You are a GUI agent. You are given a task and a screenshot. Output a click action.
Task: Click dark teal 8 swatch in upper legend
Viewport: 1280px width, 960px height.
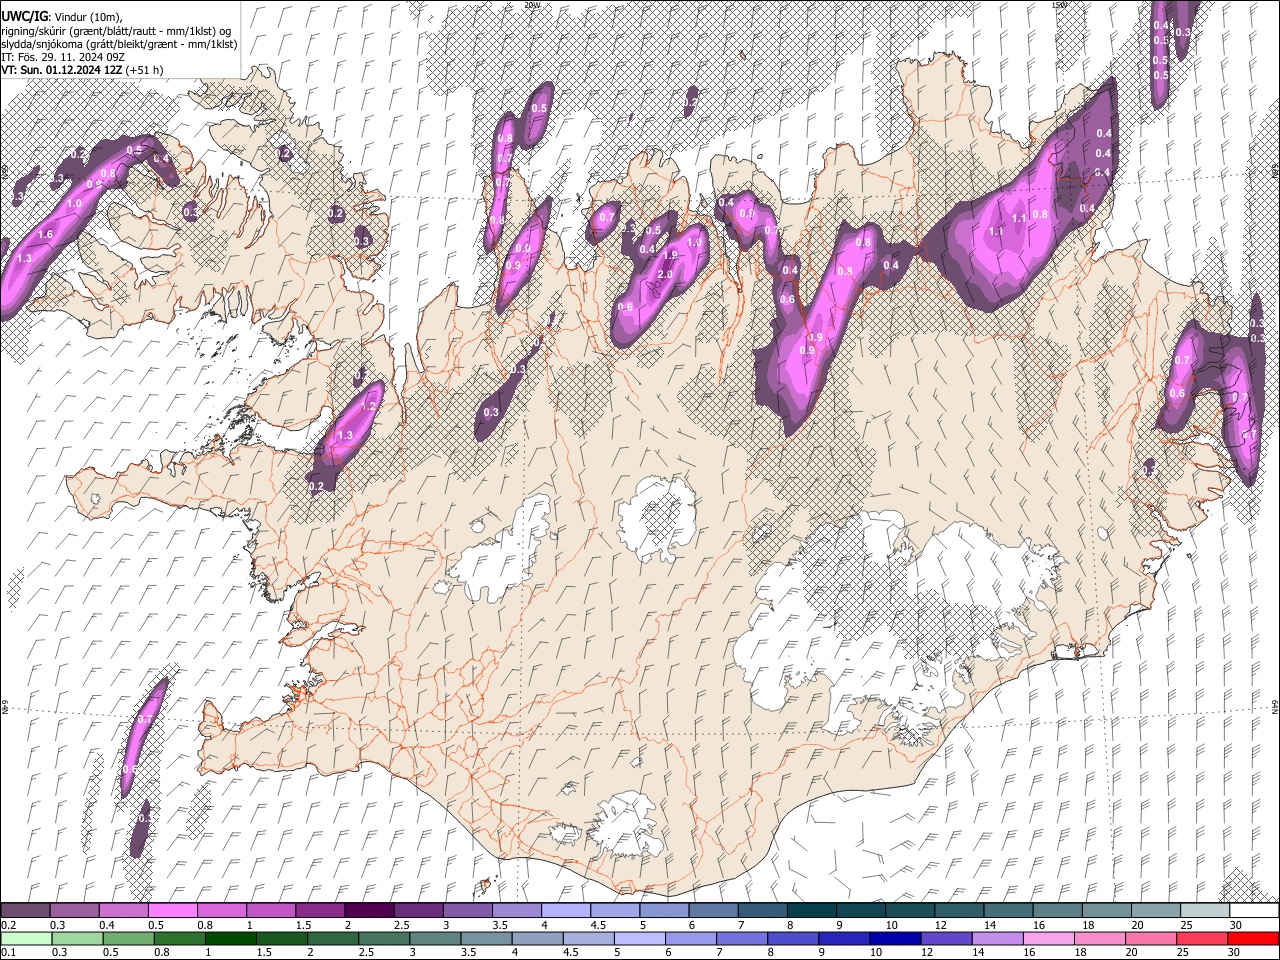click(811, 911)
